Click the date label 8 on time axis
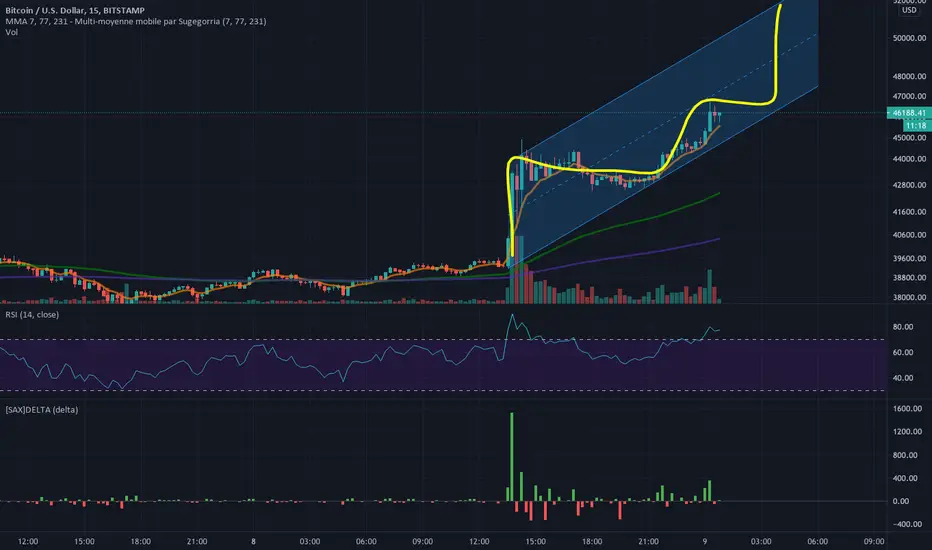 [253, 542]
